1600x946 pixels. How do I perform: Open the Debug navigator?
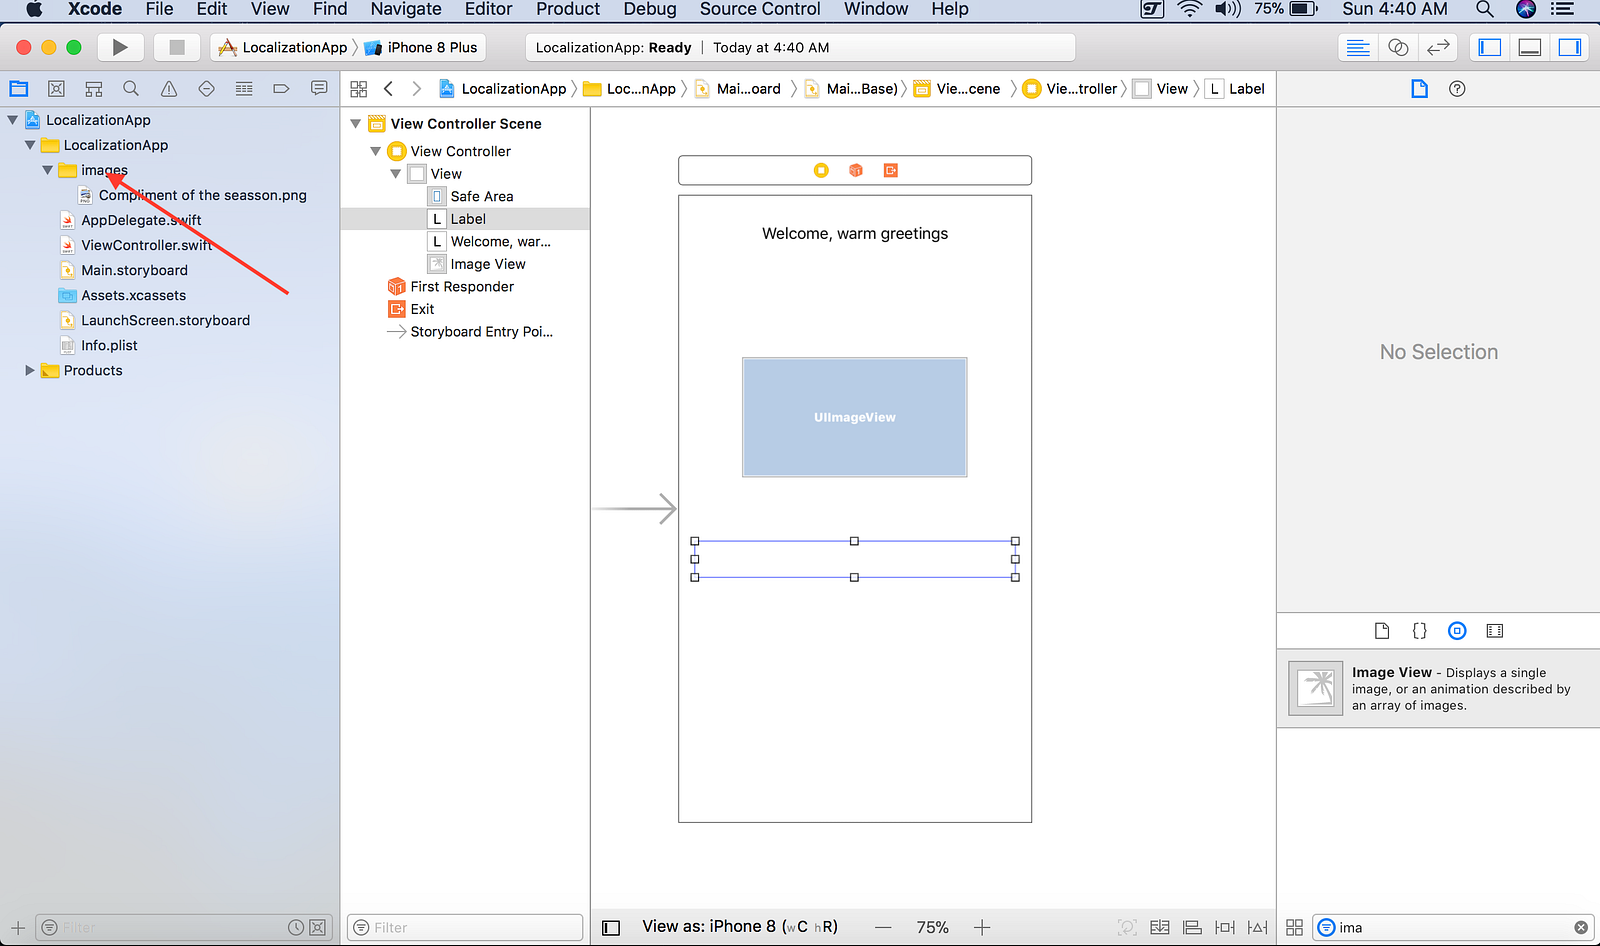click(244, 89)
